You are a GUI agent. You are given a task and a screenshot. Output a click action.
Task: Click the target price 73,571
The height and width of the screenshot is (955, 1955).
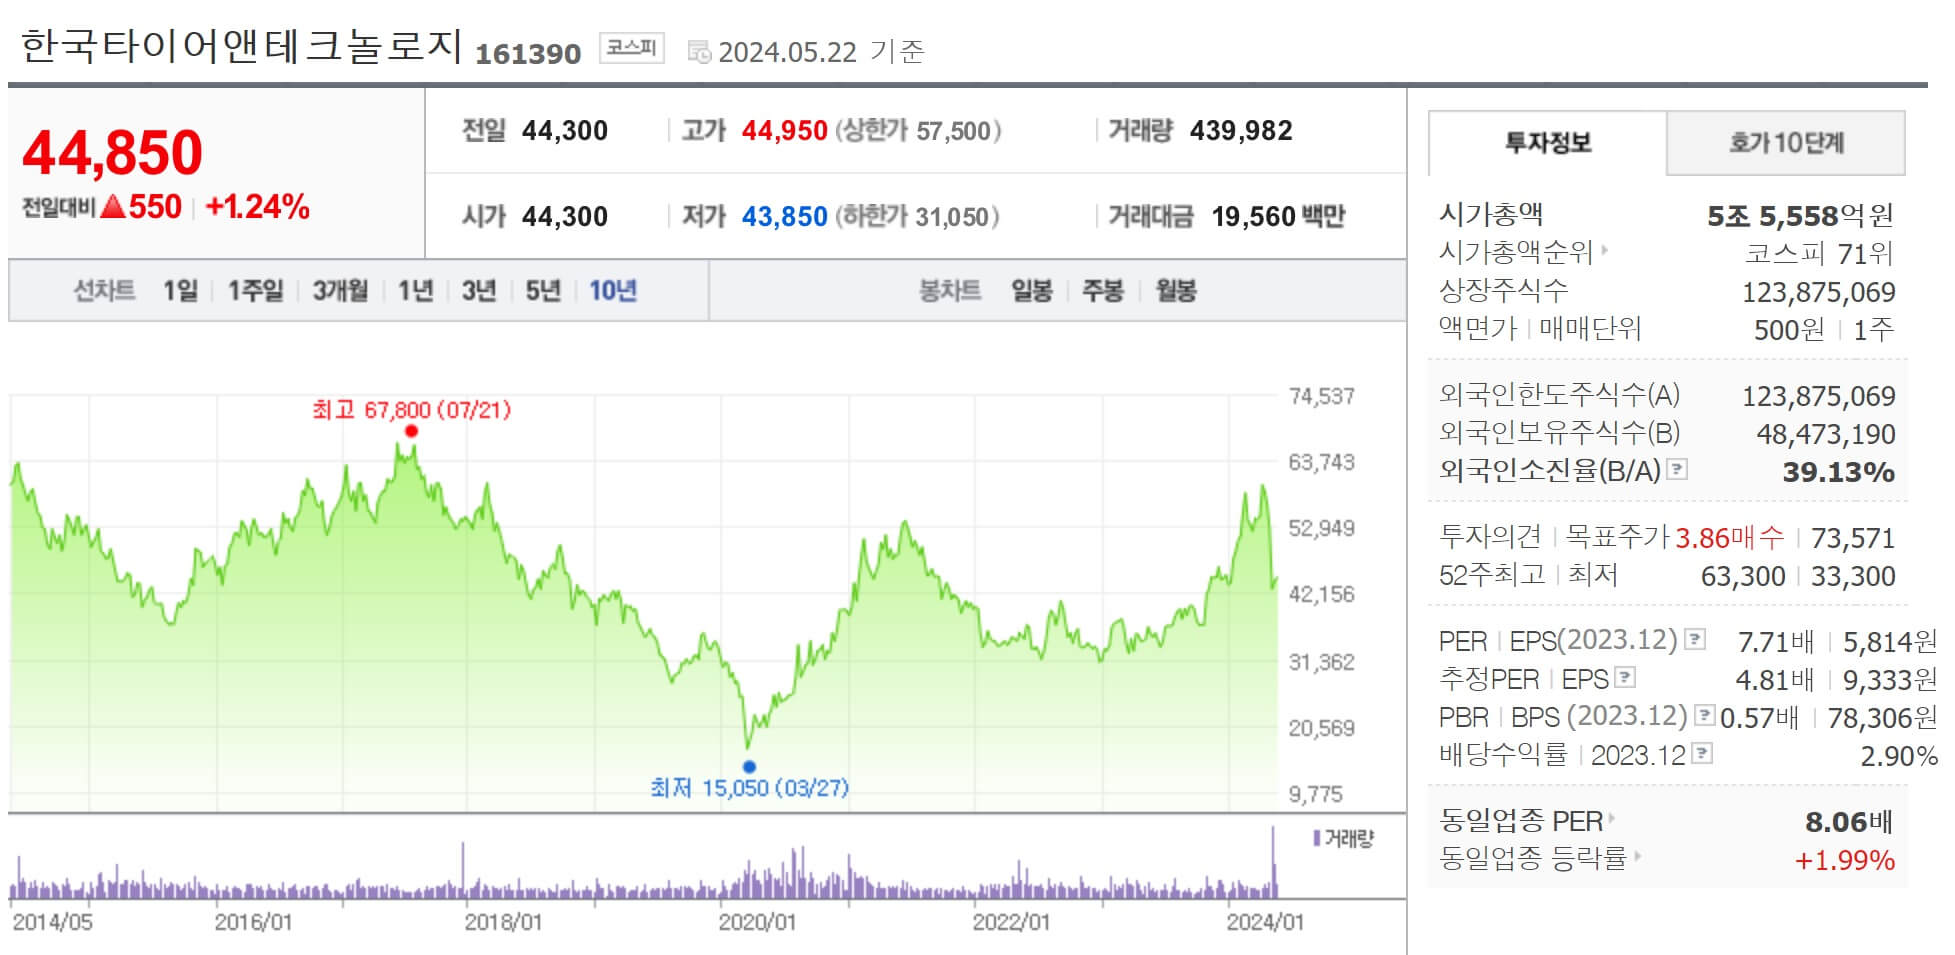(1853, 538)
